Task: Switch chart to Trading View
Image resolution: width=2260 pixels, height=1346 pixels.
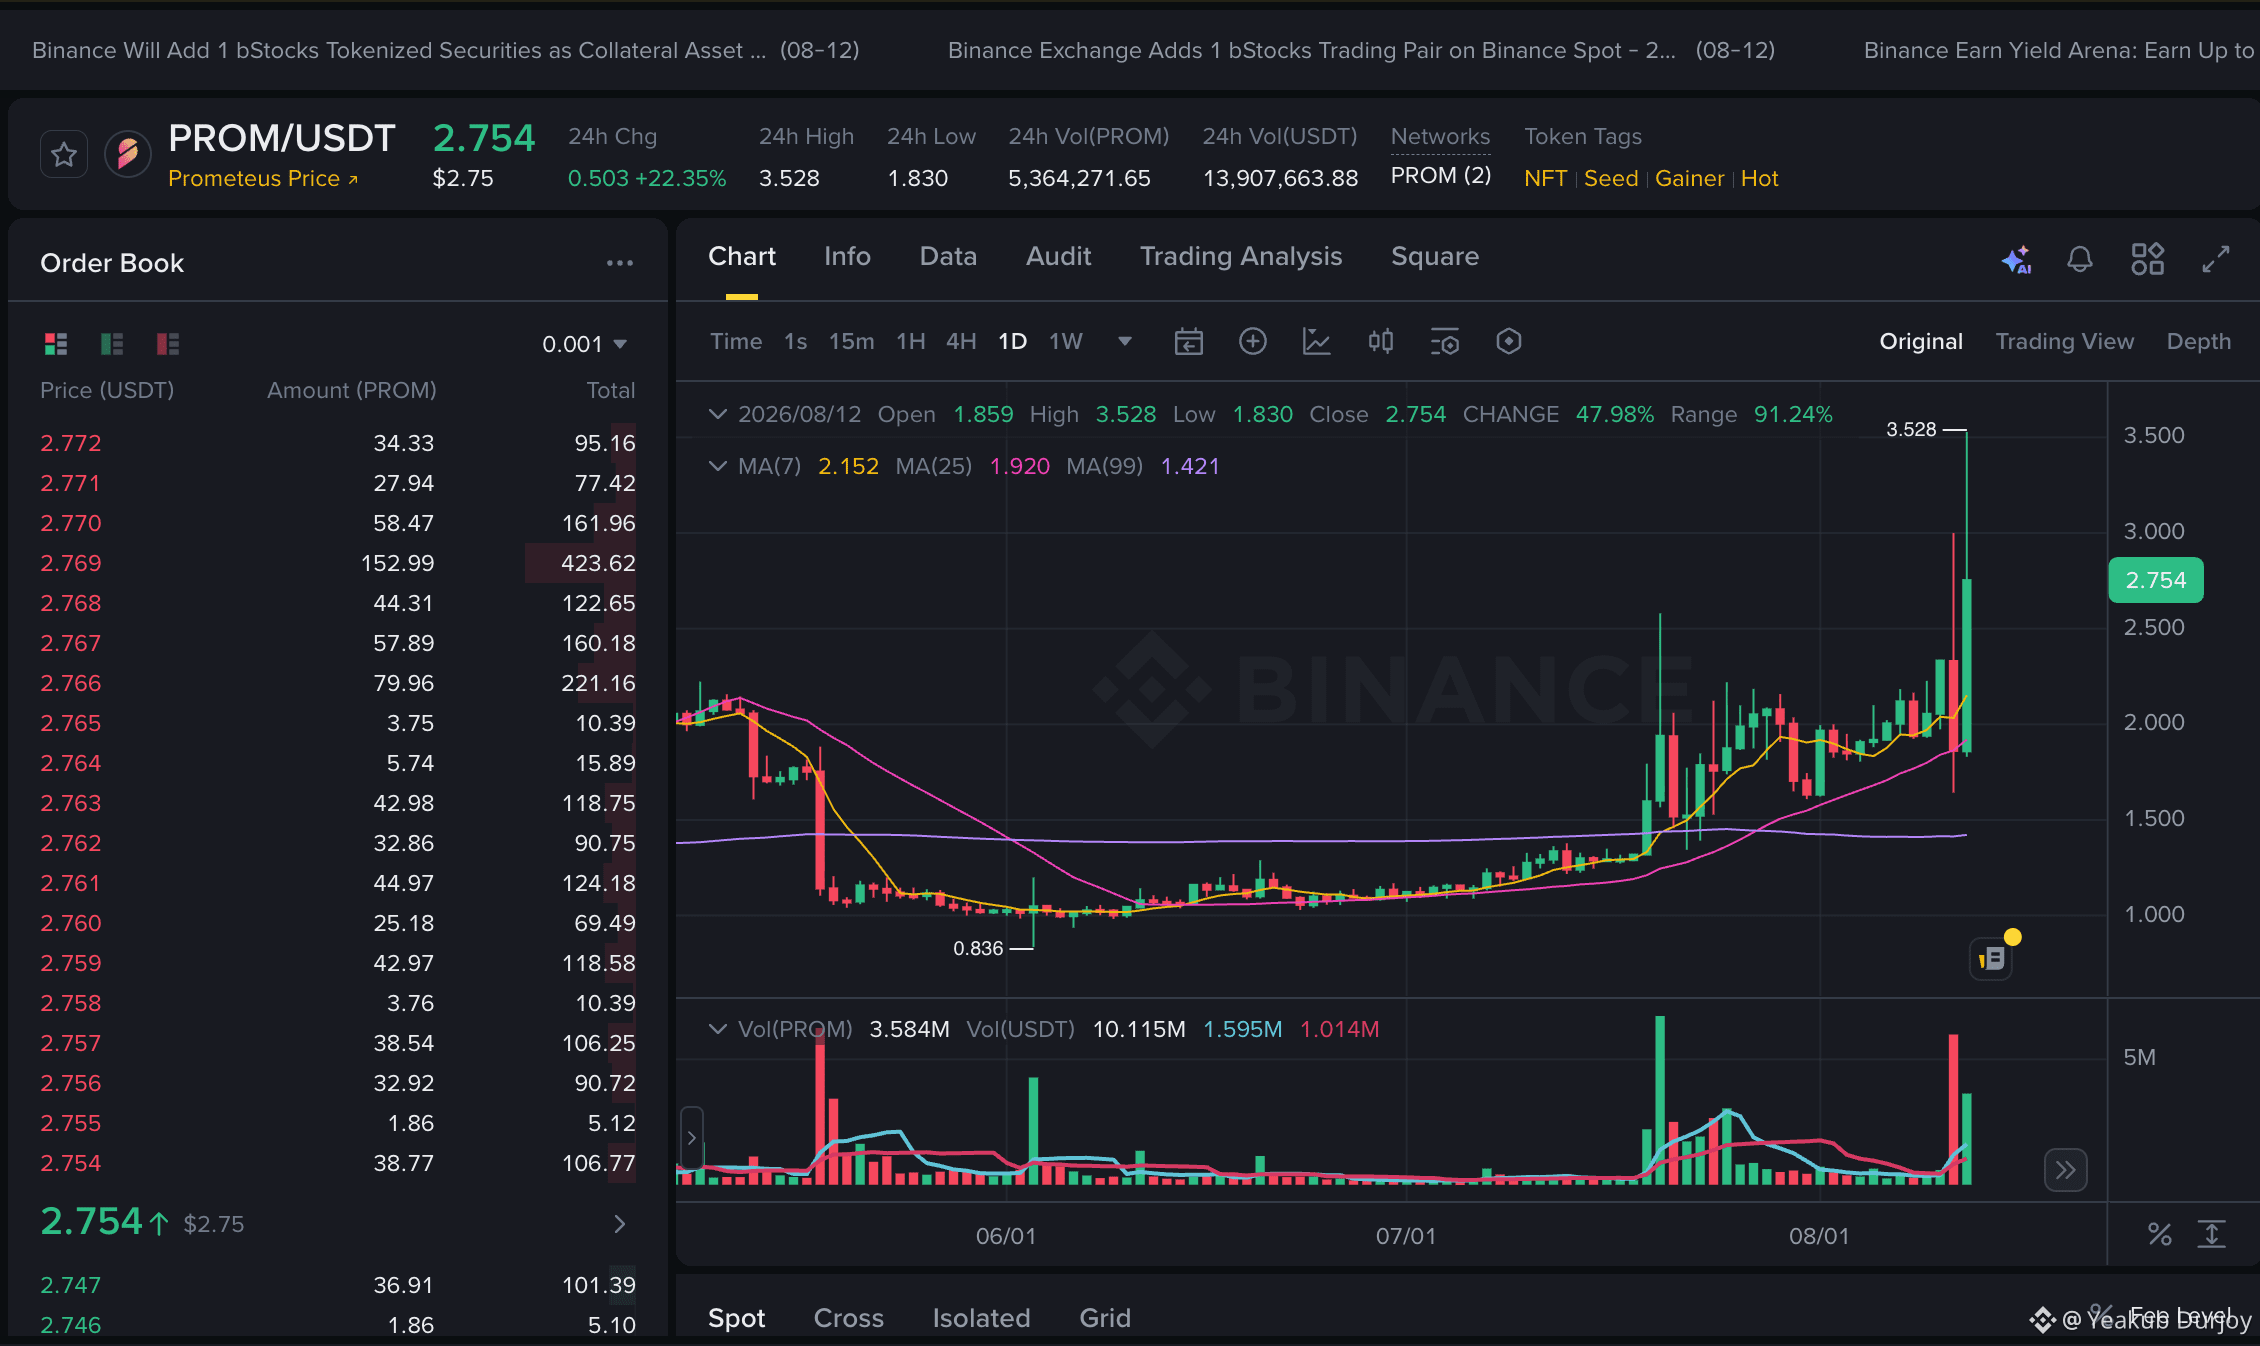Action: point(2065,342)
